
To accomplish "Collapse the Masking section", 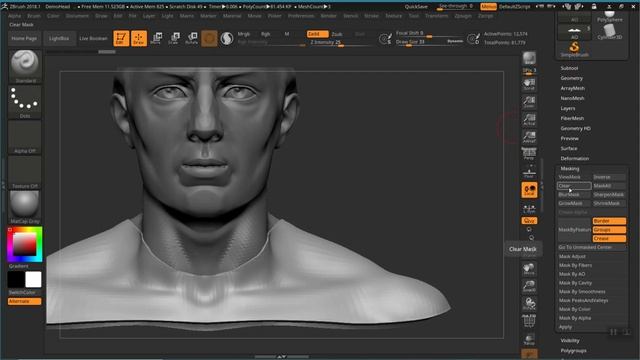I will [570, 169].
